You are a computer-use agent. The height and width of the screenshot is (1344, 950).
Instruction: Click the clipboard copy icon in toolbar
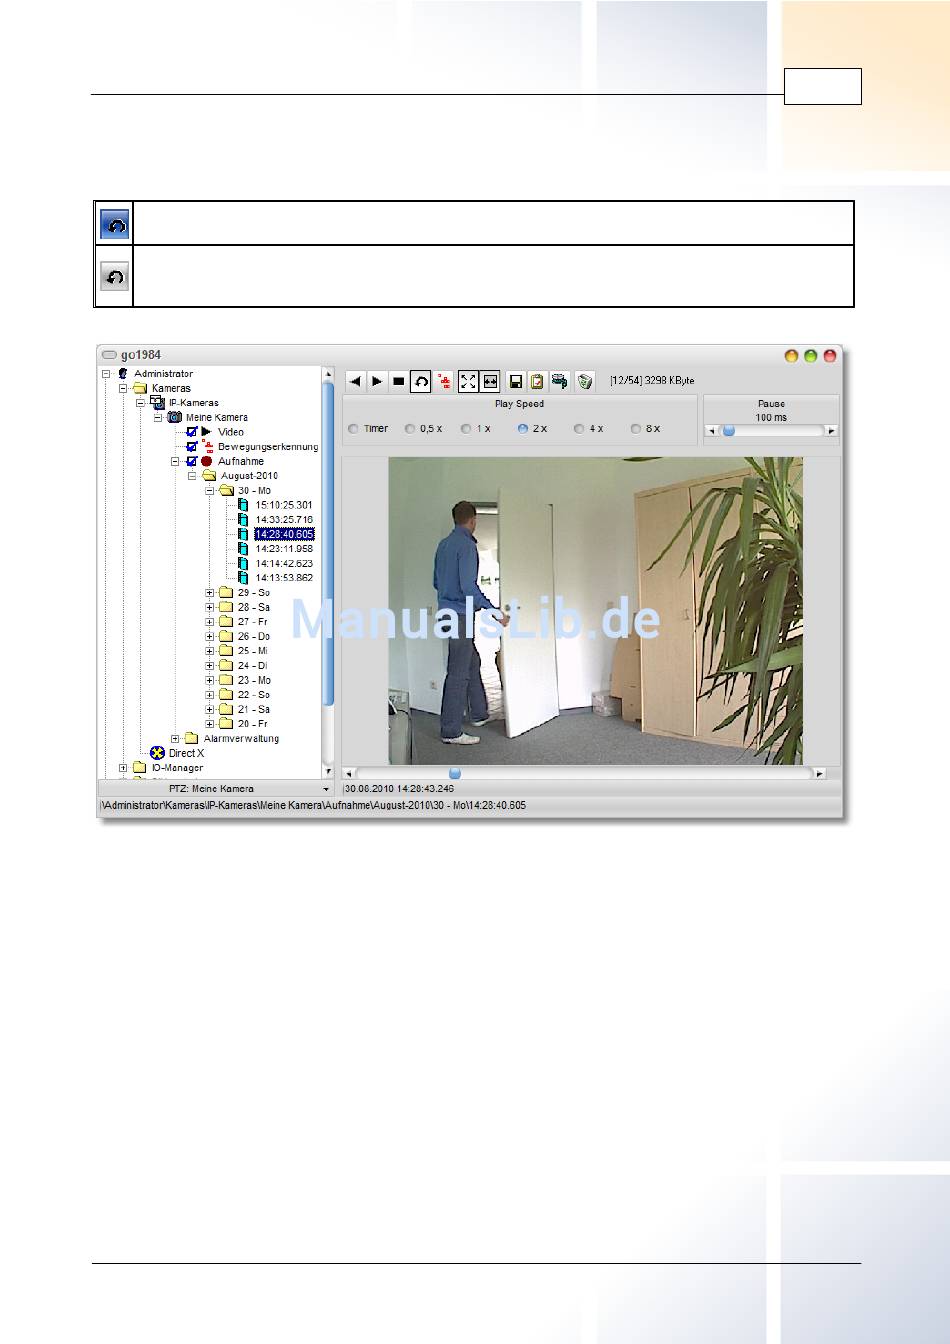538,381
